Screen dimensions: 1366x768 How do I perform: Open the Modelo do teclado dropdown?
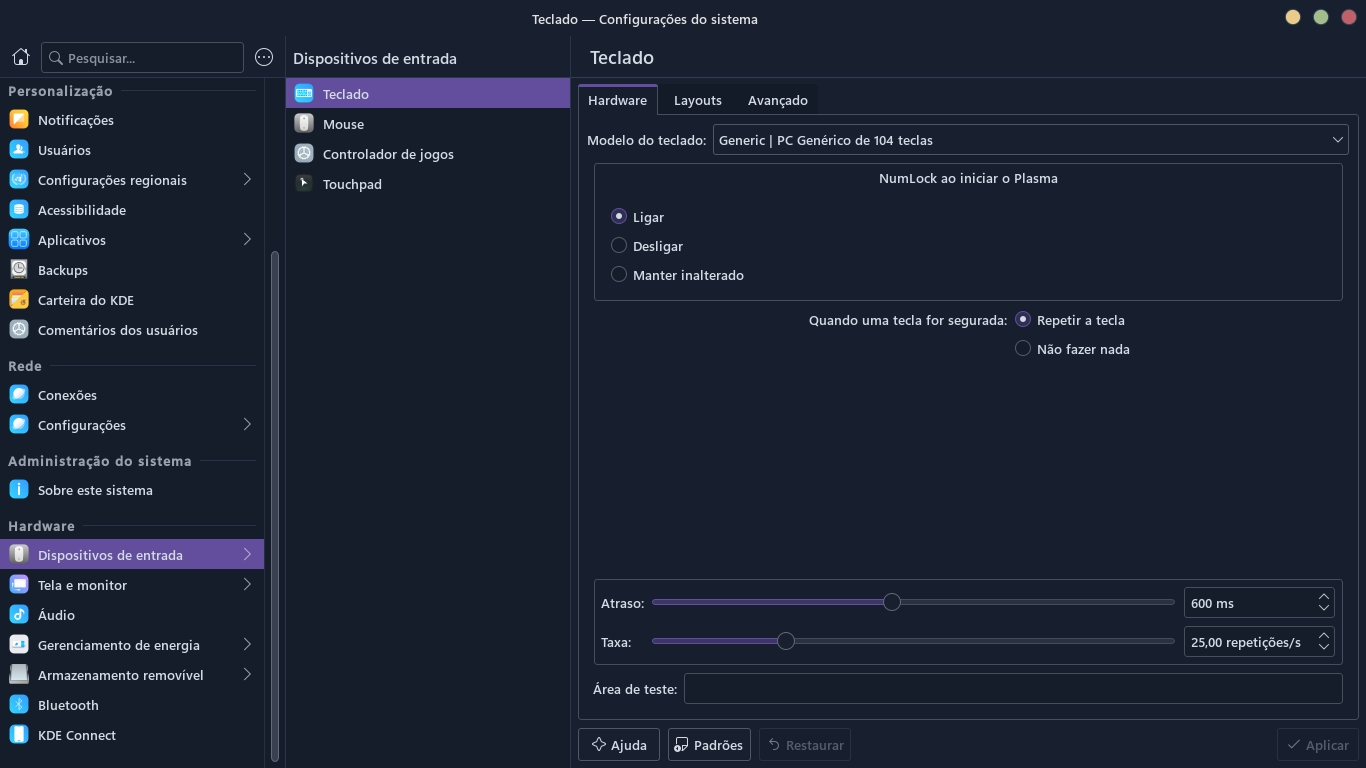tap(1030, 140)
